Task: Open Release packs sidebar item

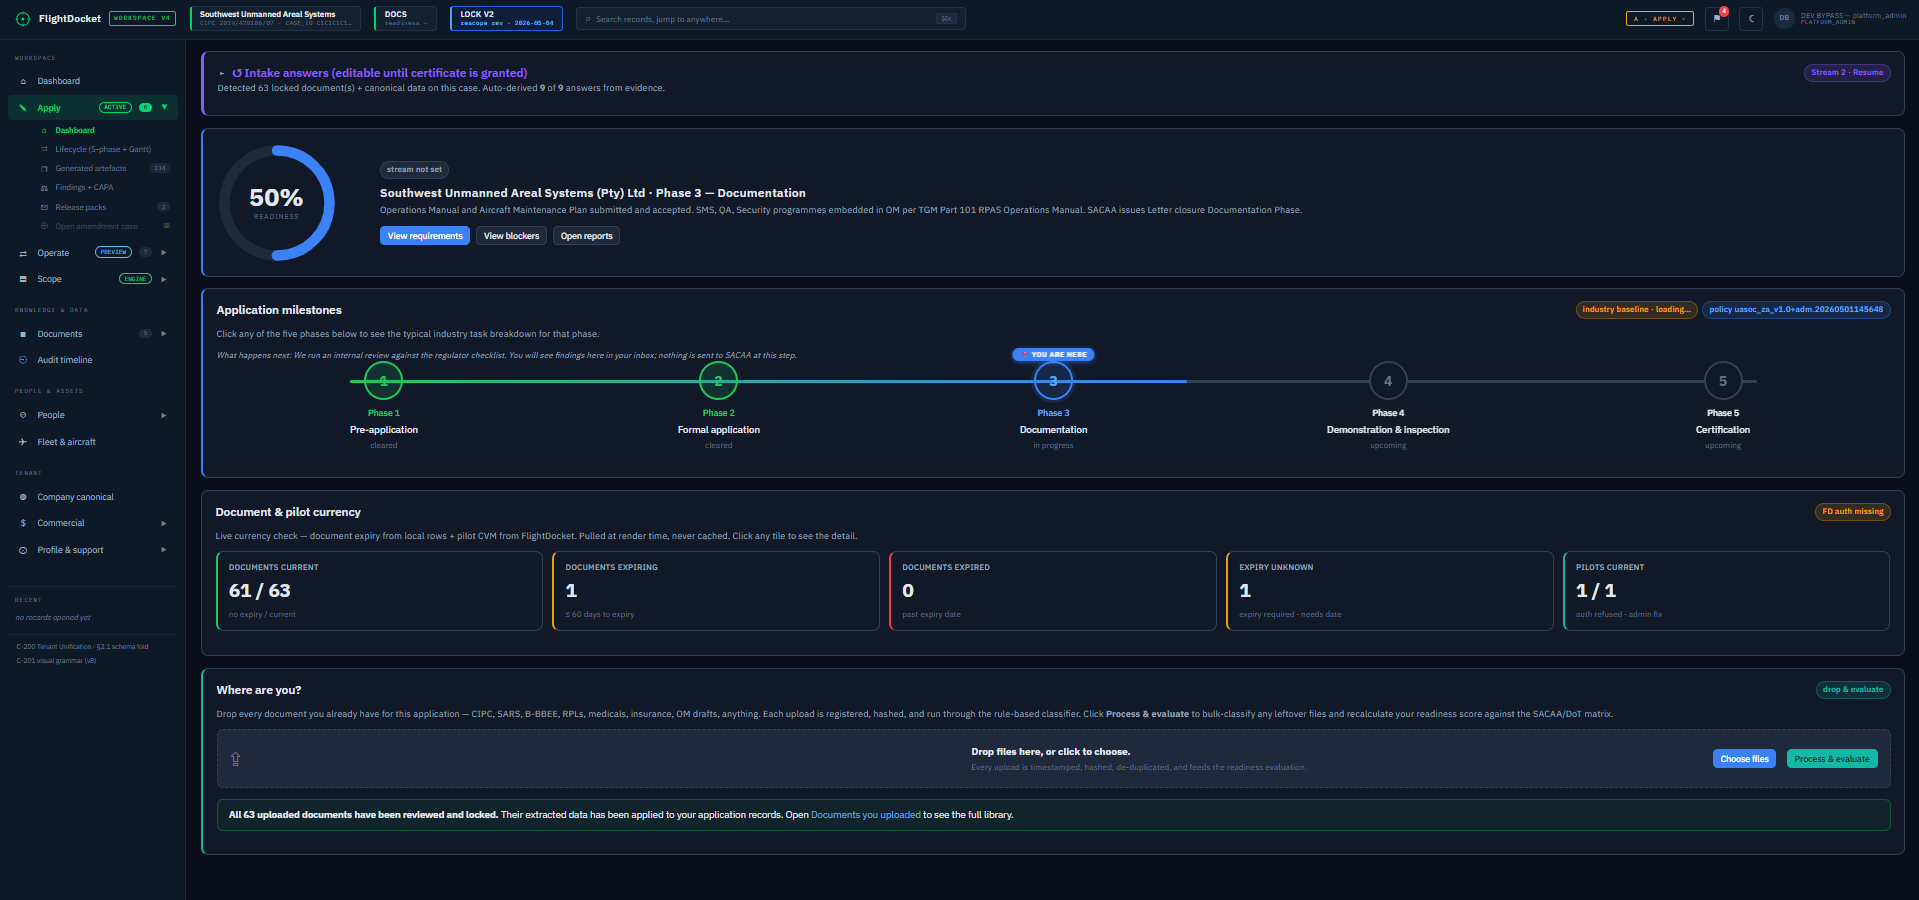Action: click(x=81, y=207)
